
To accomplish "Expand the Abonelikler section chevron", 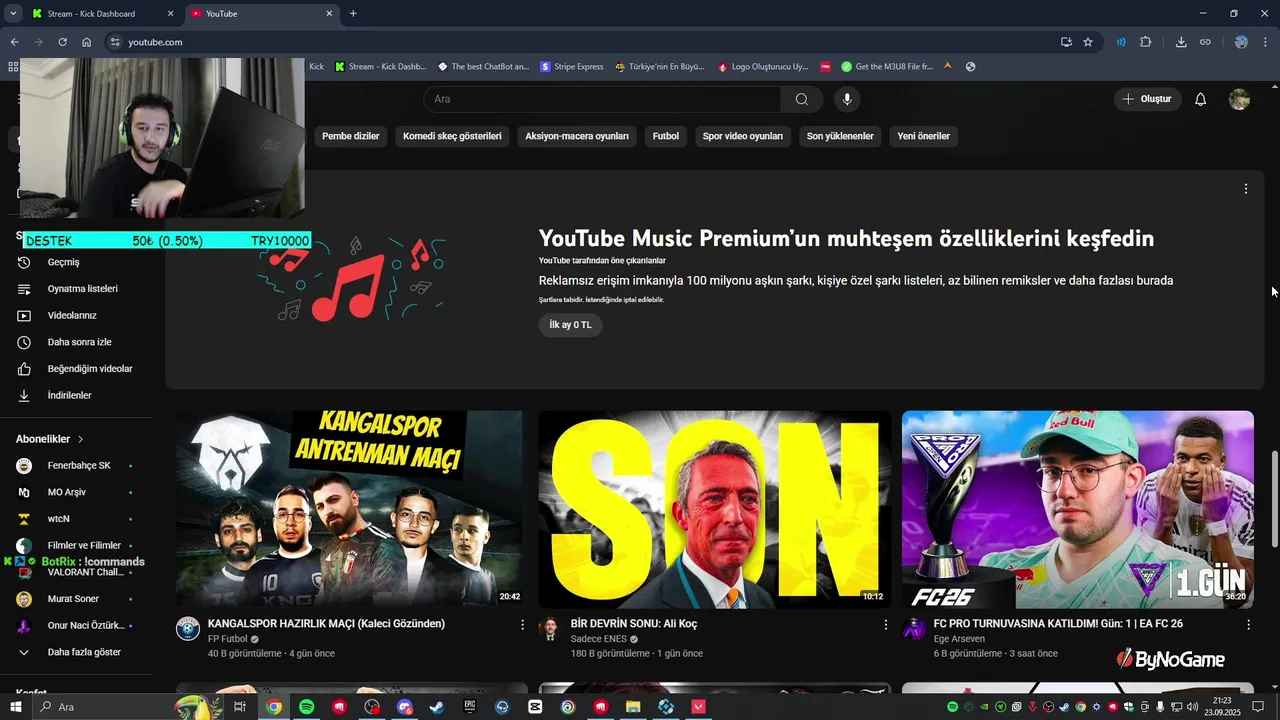I will 81,439.
